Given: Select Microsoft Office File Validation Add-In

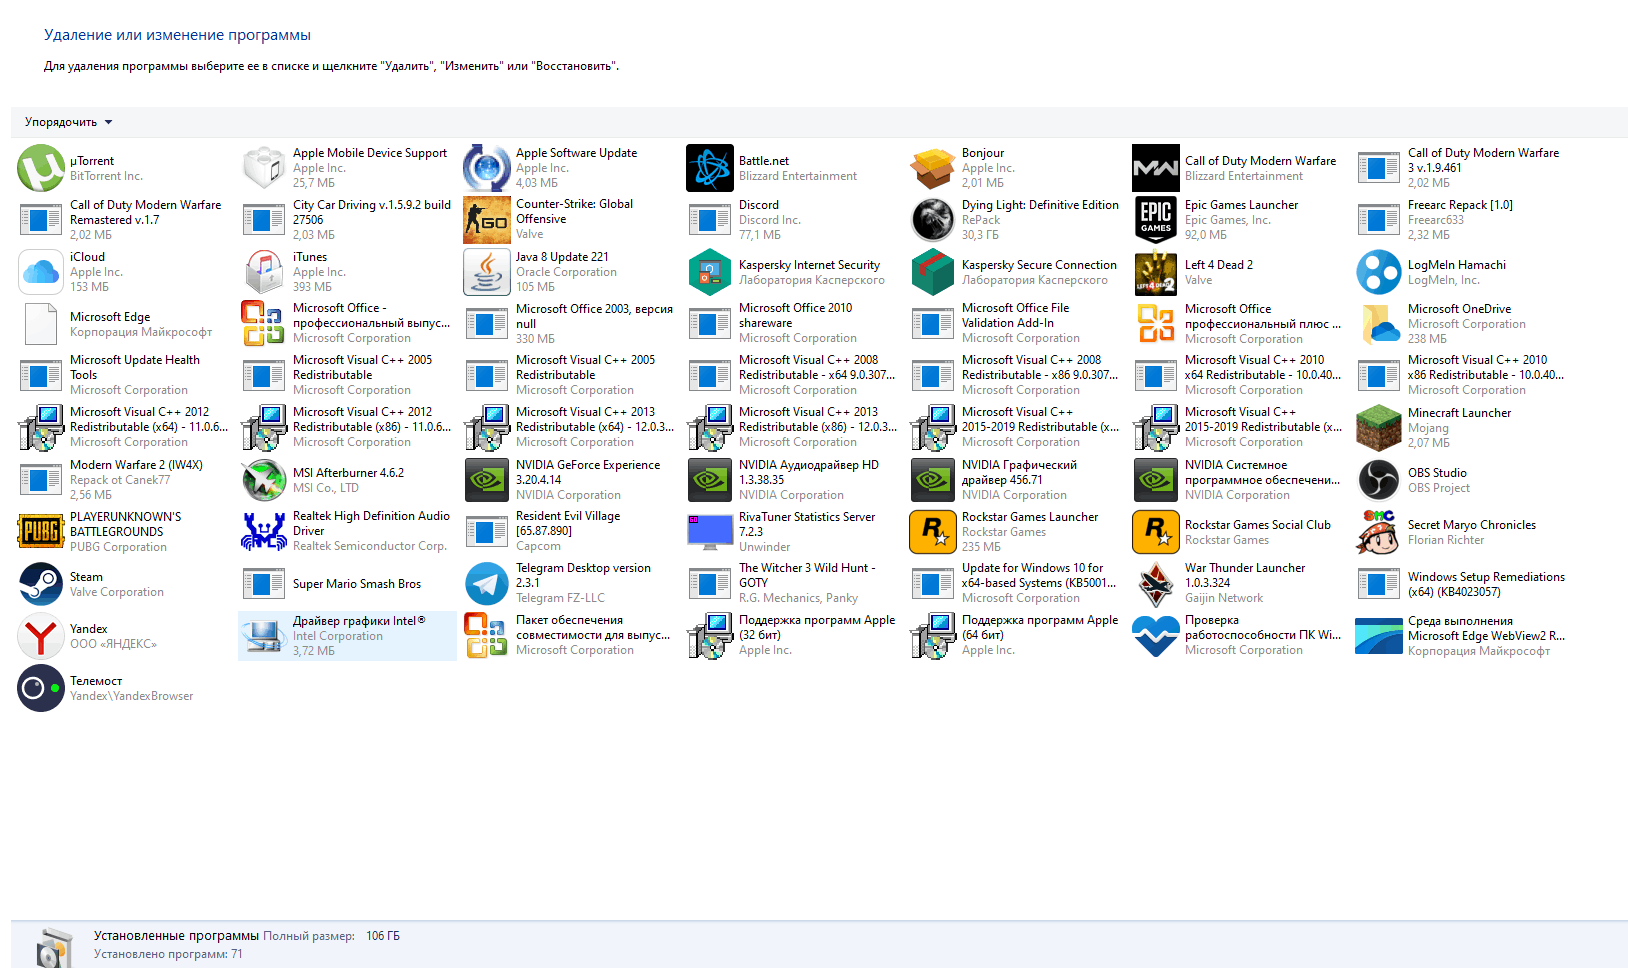Looking at the screenshot, I should (1017, 324).
